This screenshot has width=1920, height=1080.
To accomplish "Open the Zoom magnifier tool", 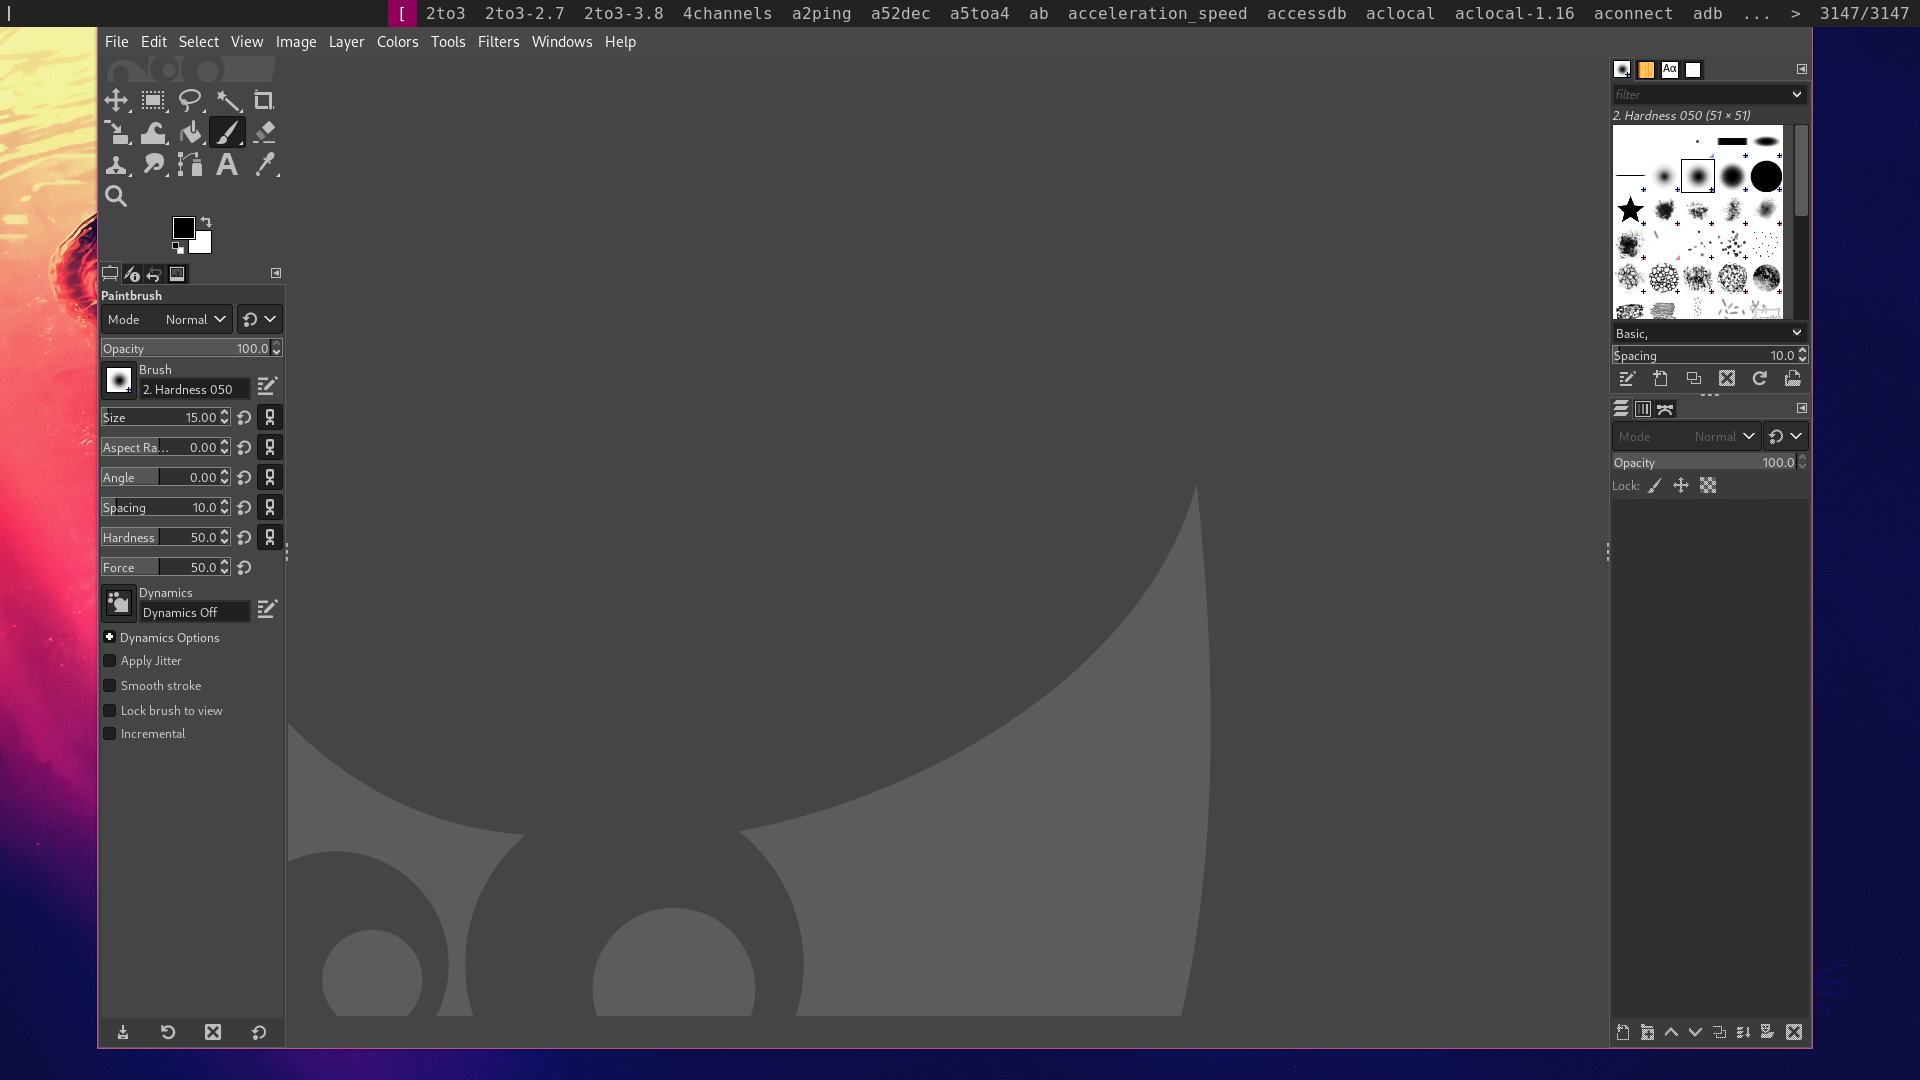I will 116,196.
